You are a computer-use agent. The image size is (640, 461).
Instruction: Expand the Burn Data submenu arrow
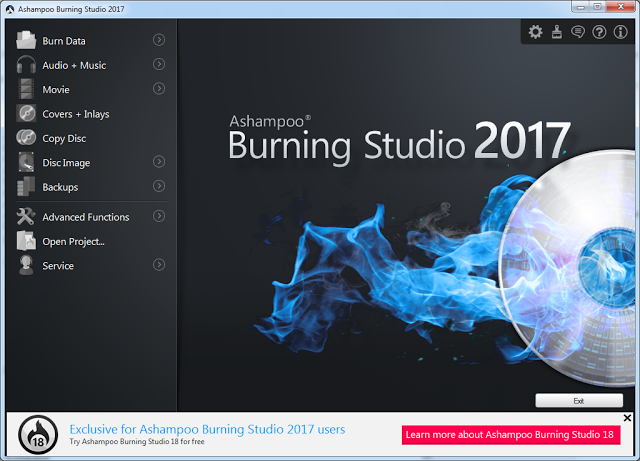click(x=159, y=40)
